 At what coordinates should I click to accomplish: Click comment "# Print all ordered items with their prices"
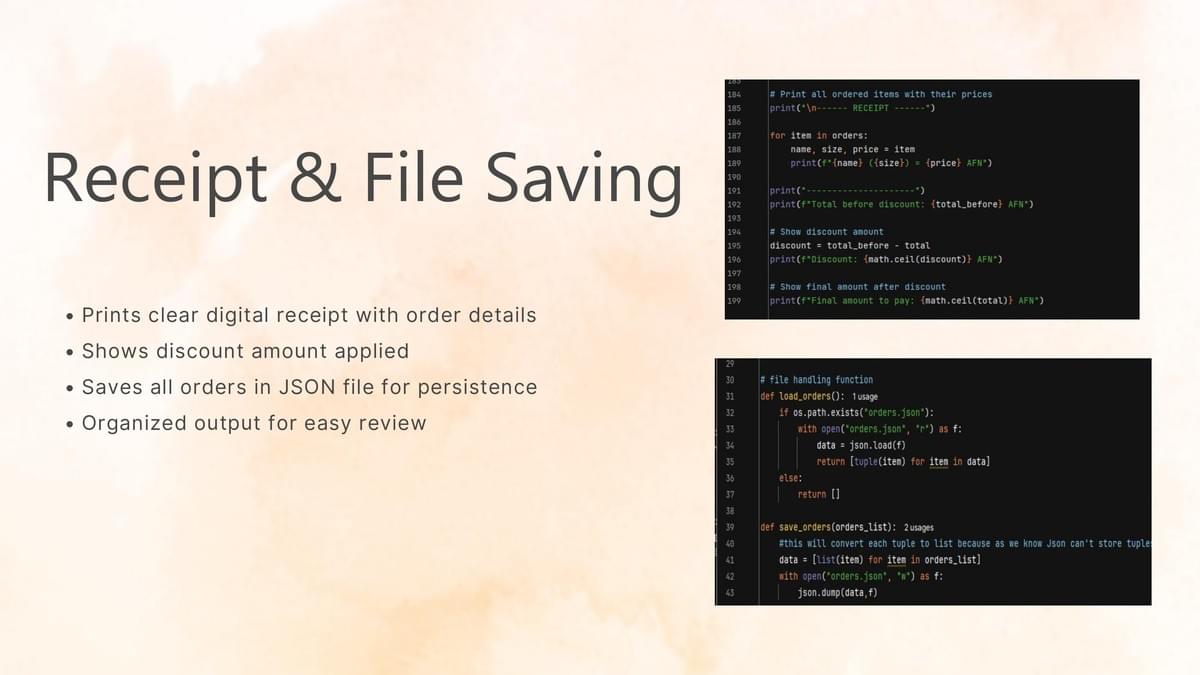[881, 94]
